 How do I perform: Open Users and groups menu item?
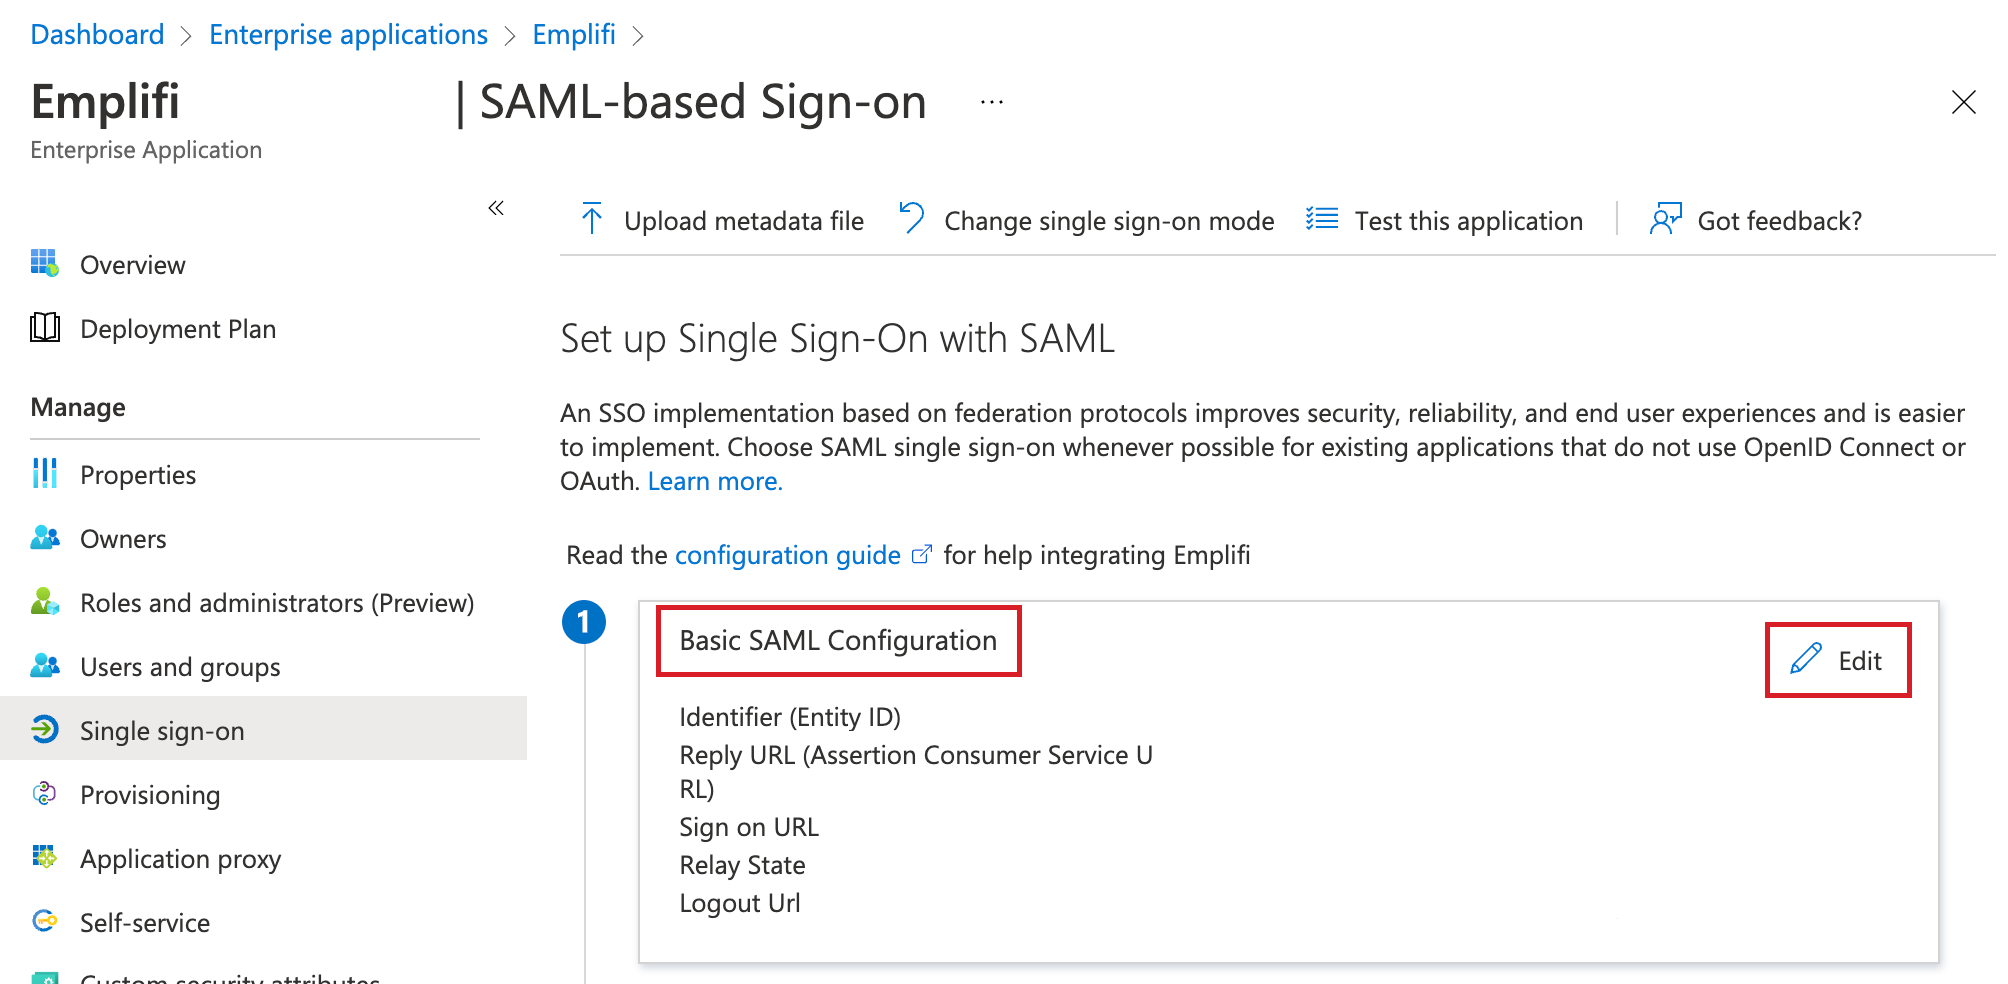pyautogui.click(x=180, y=667)
